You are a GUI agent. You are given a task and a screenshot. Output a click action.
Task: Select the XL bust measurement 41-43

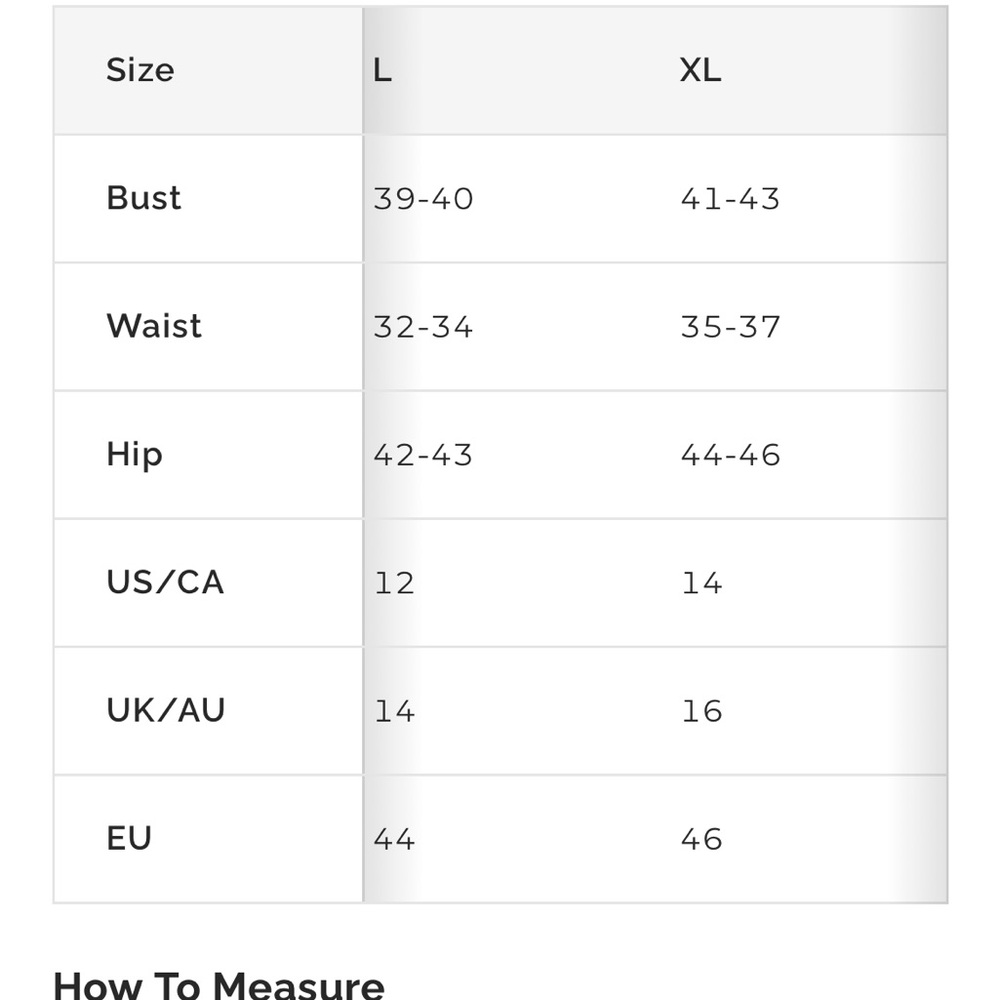point(730,199)
